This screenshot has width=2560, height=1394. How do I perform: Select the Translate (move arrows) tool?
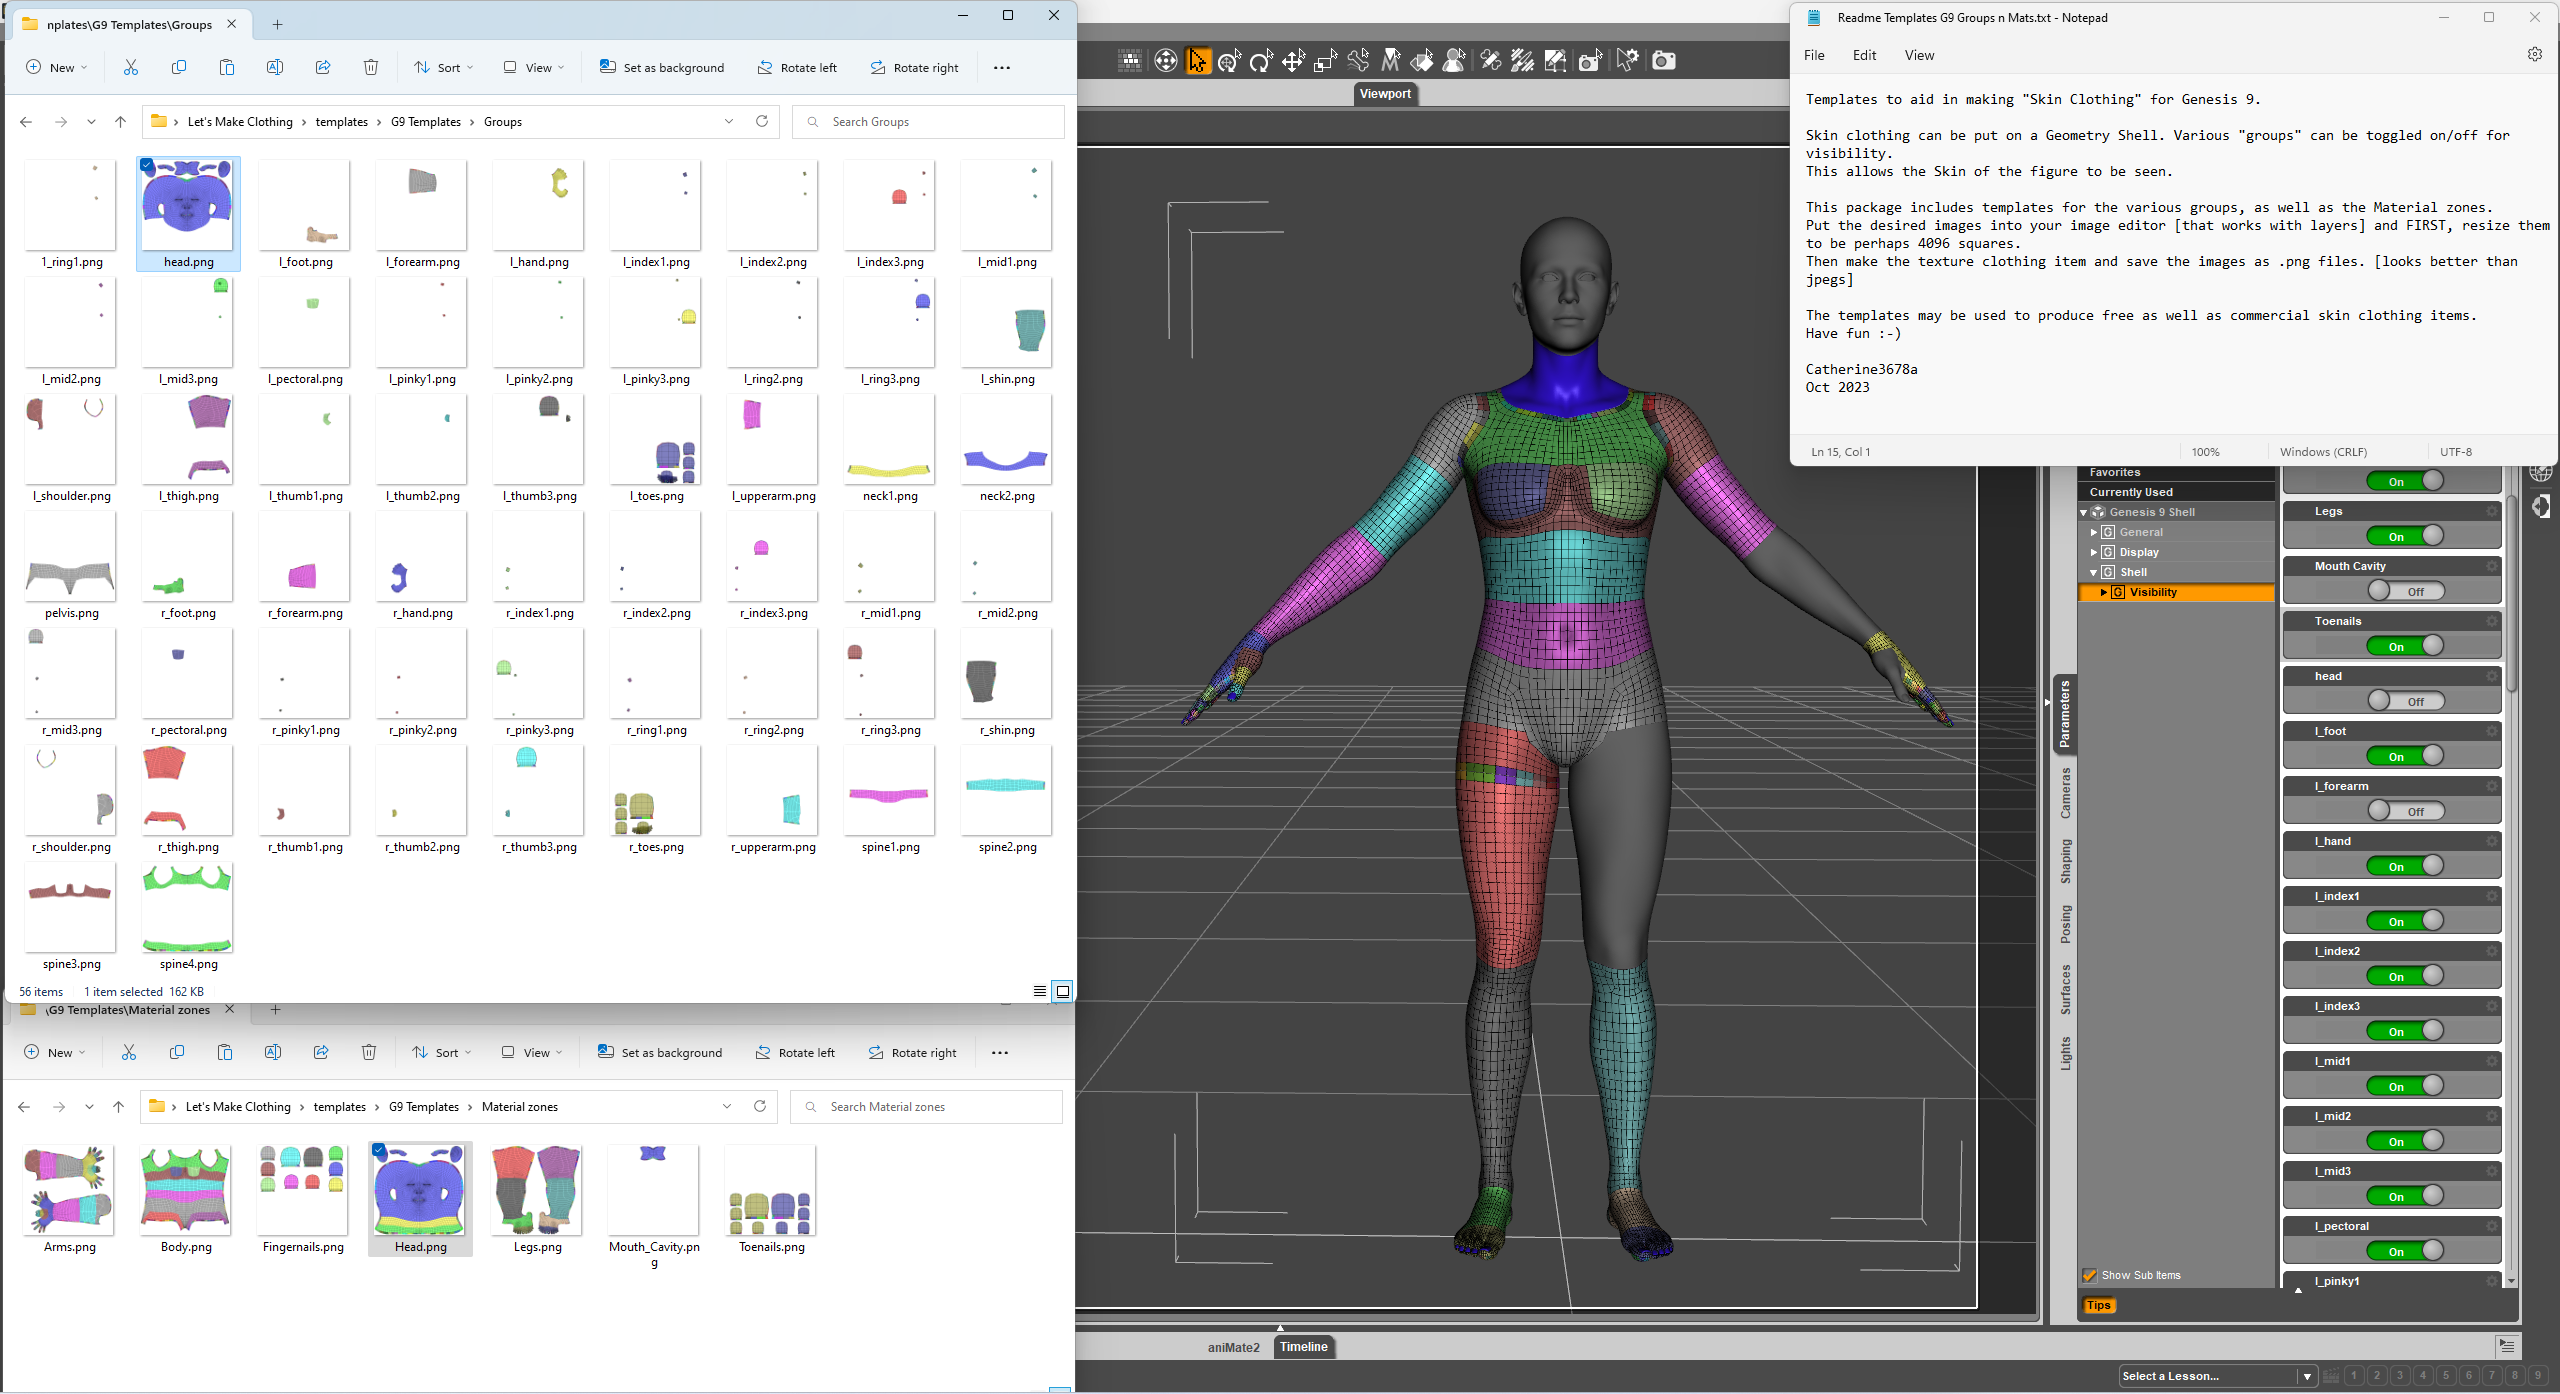click(x=1293, y=61)
